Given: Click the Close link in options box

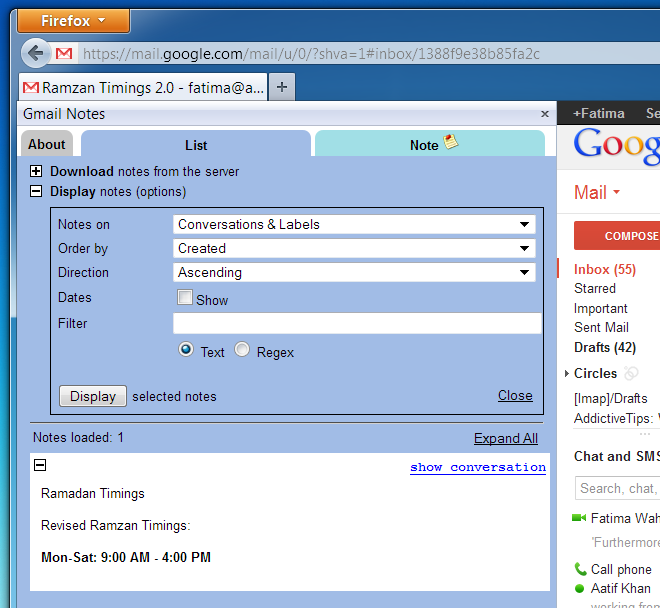Looking at the screenshot, I should tap(515, 395).
